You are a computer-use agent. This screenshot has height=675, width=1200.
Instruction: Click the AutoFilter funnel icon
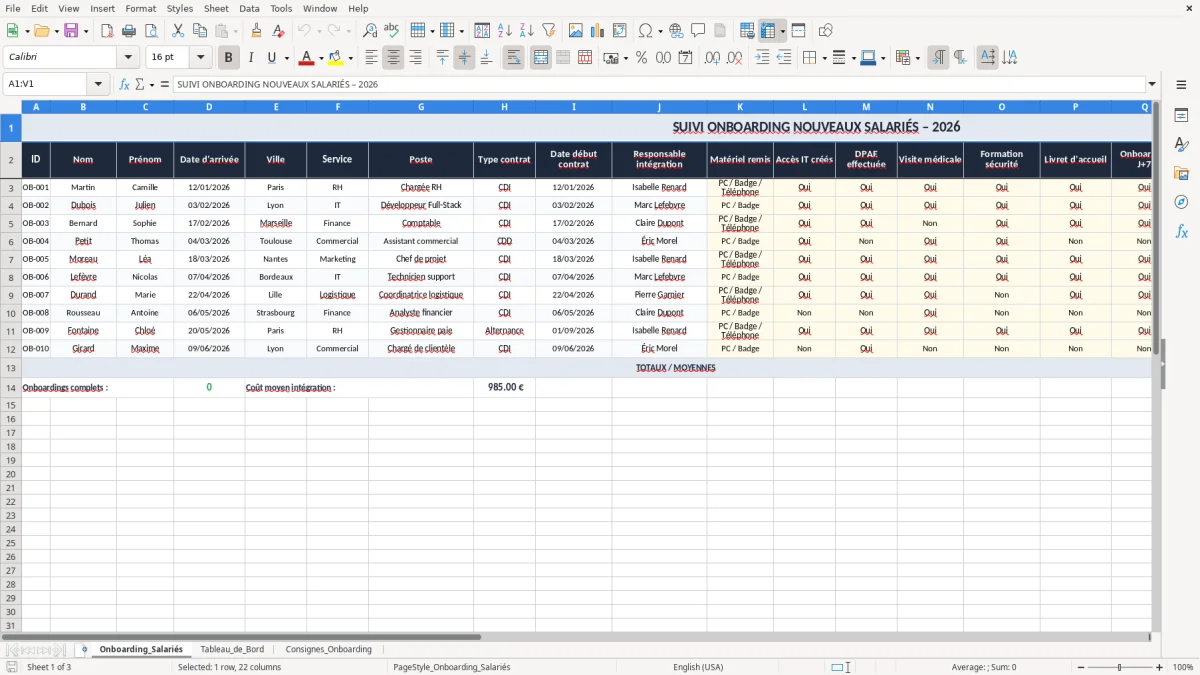point(548,31)
